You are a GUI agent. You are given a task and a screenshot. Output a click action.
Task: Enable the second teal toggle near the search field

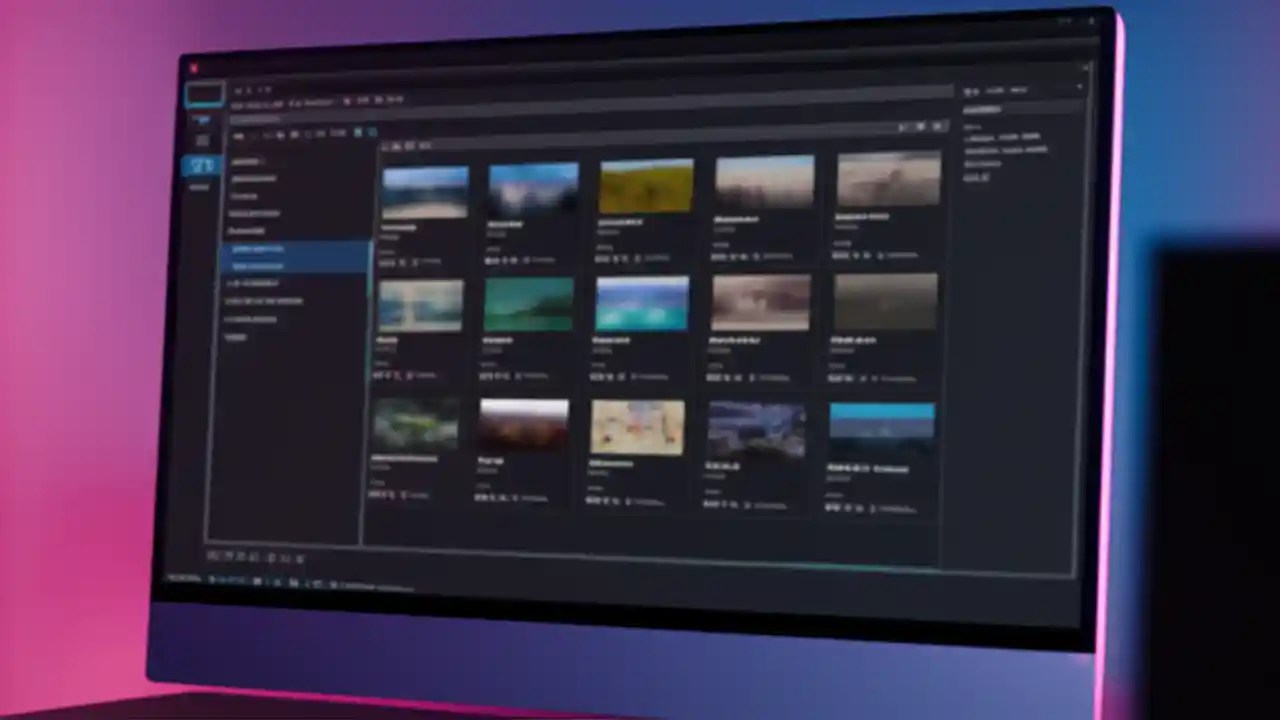372,132
